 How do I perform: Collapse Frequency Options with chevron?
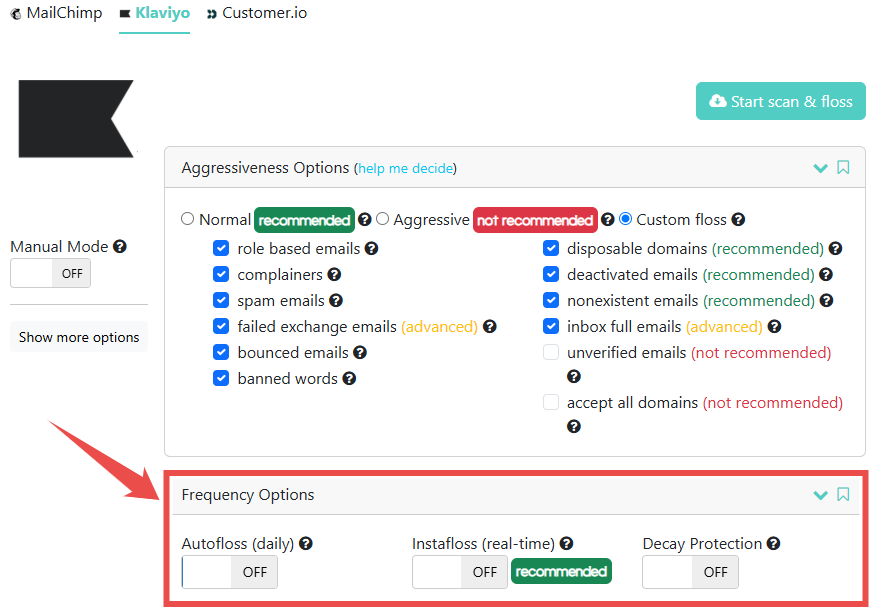click(820, 494)
